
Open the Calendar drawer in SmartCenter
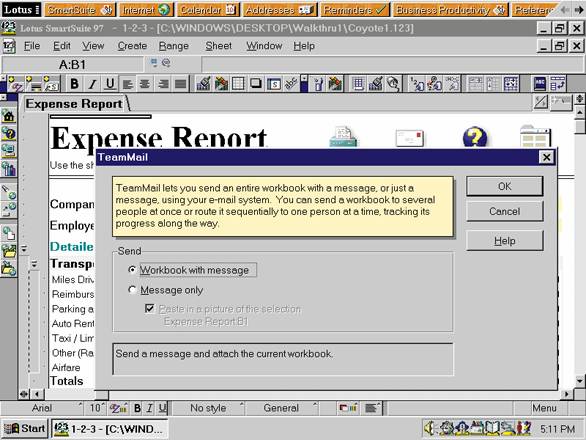pyautogui.click(x=208, y=10)
